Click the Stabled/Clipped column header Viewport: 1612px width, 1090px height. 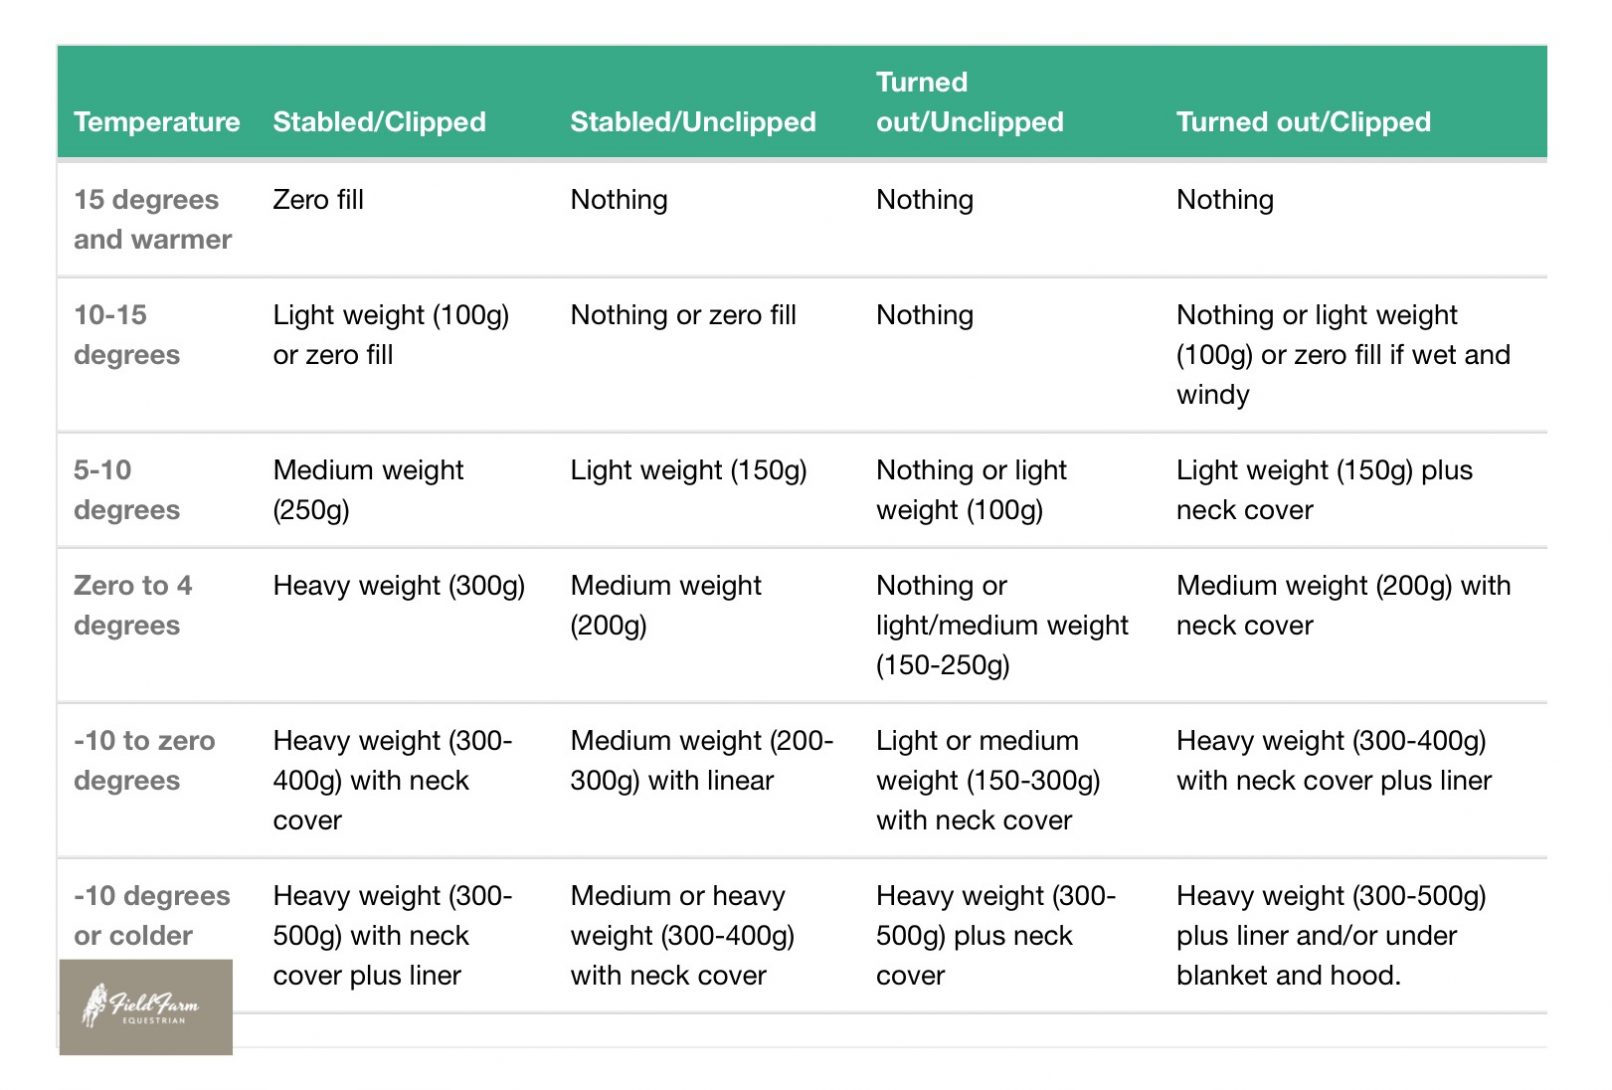point(379,122)
